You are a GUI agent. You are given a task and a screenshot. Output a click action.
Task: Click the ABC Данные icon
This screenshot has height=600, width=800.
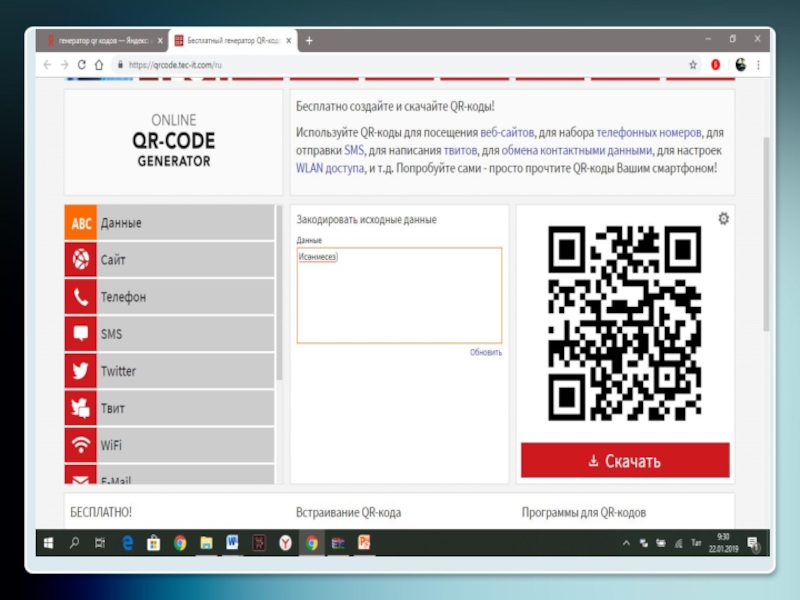80,223
